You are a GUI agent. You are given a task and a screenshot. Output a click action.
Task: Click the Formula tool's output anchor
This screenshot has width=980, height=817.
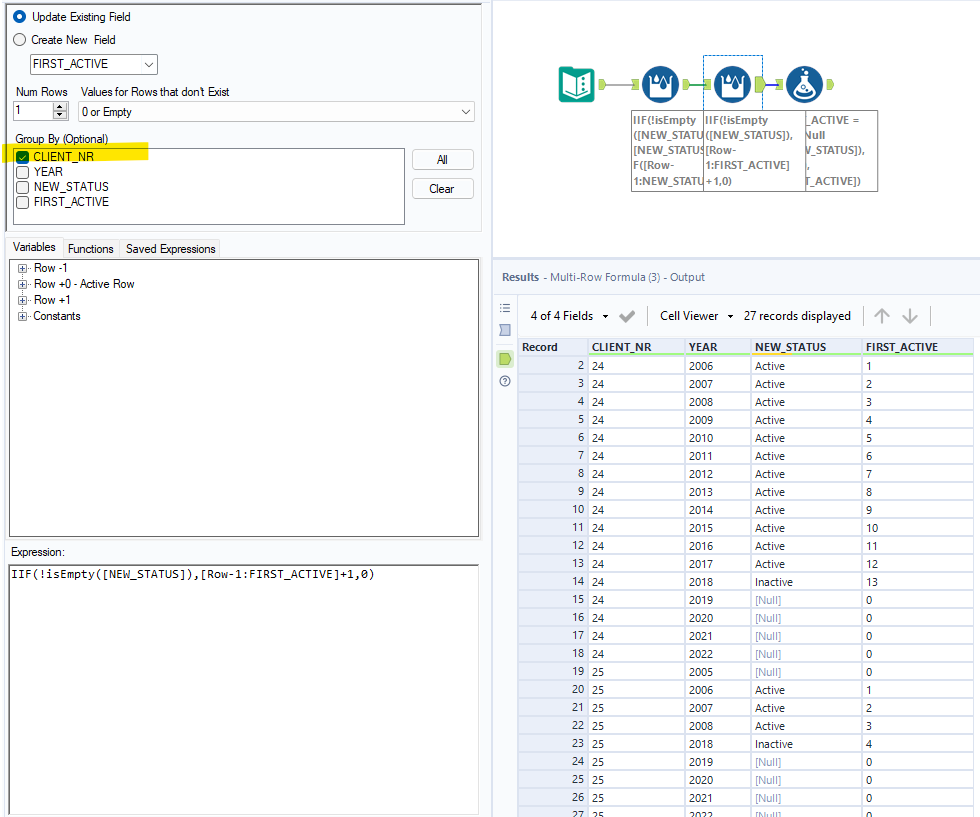pyautogui.click(x=831, y=84)
